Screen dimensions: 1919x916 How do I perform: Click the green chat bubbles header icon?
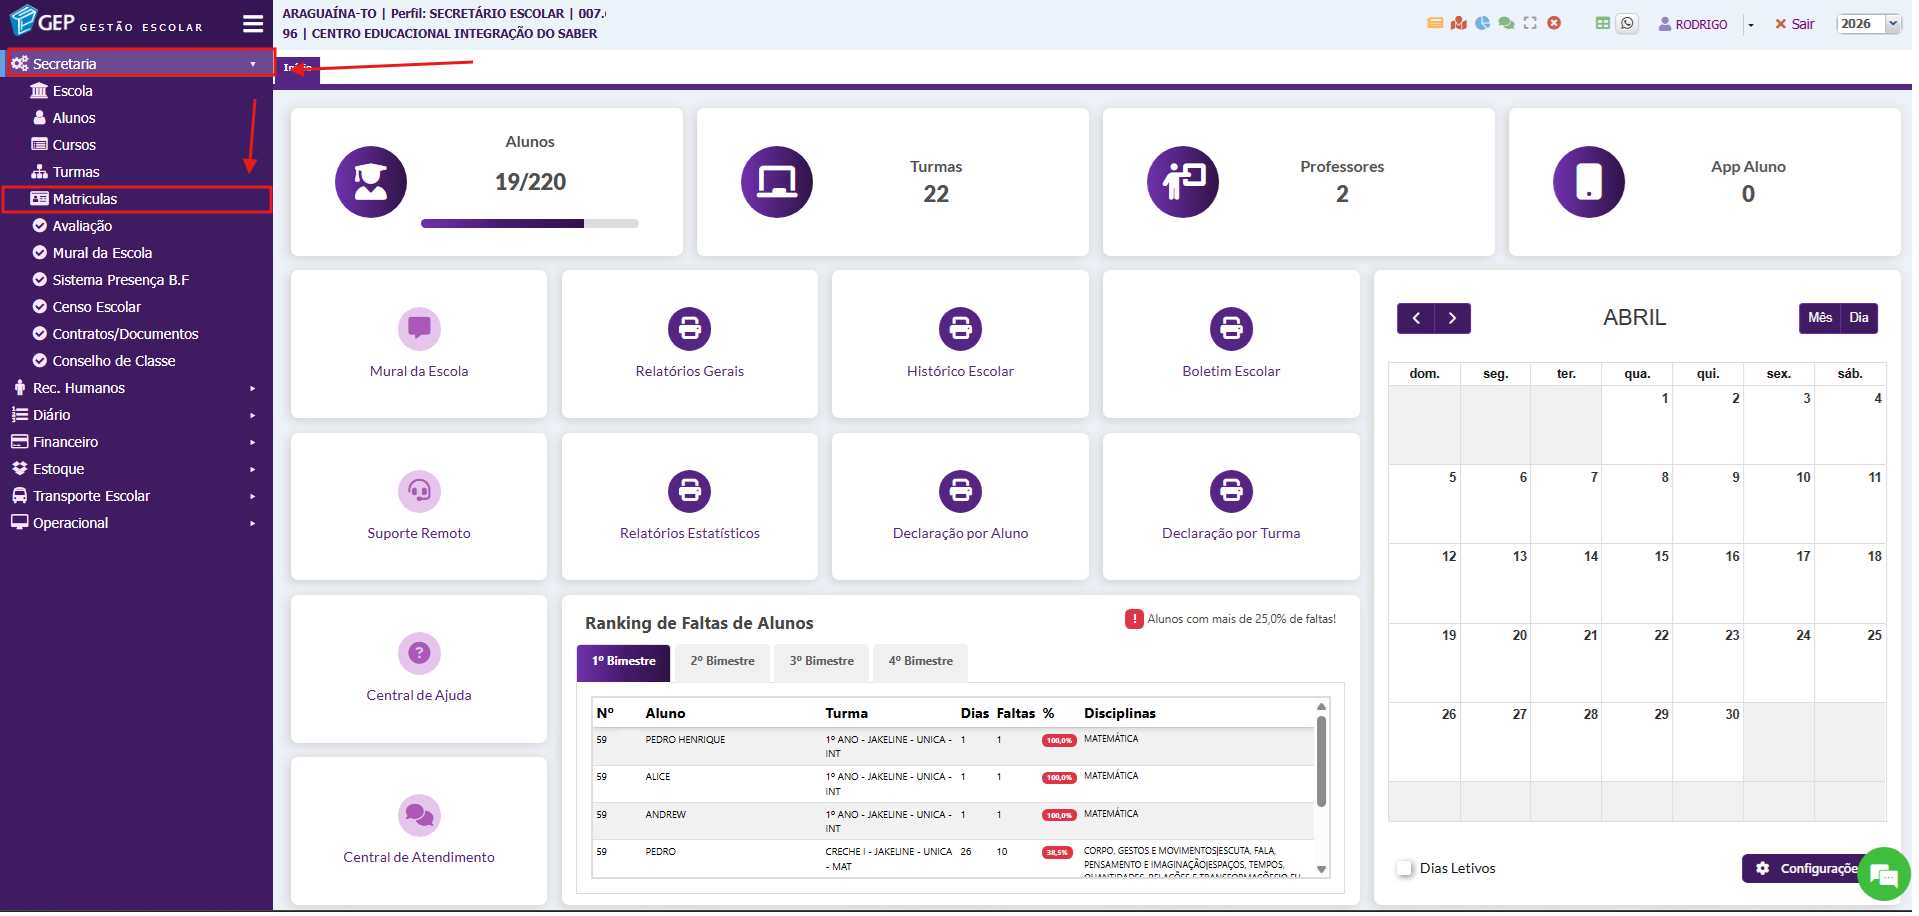(1506, 23)
